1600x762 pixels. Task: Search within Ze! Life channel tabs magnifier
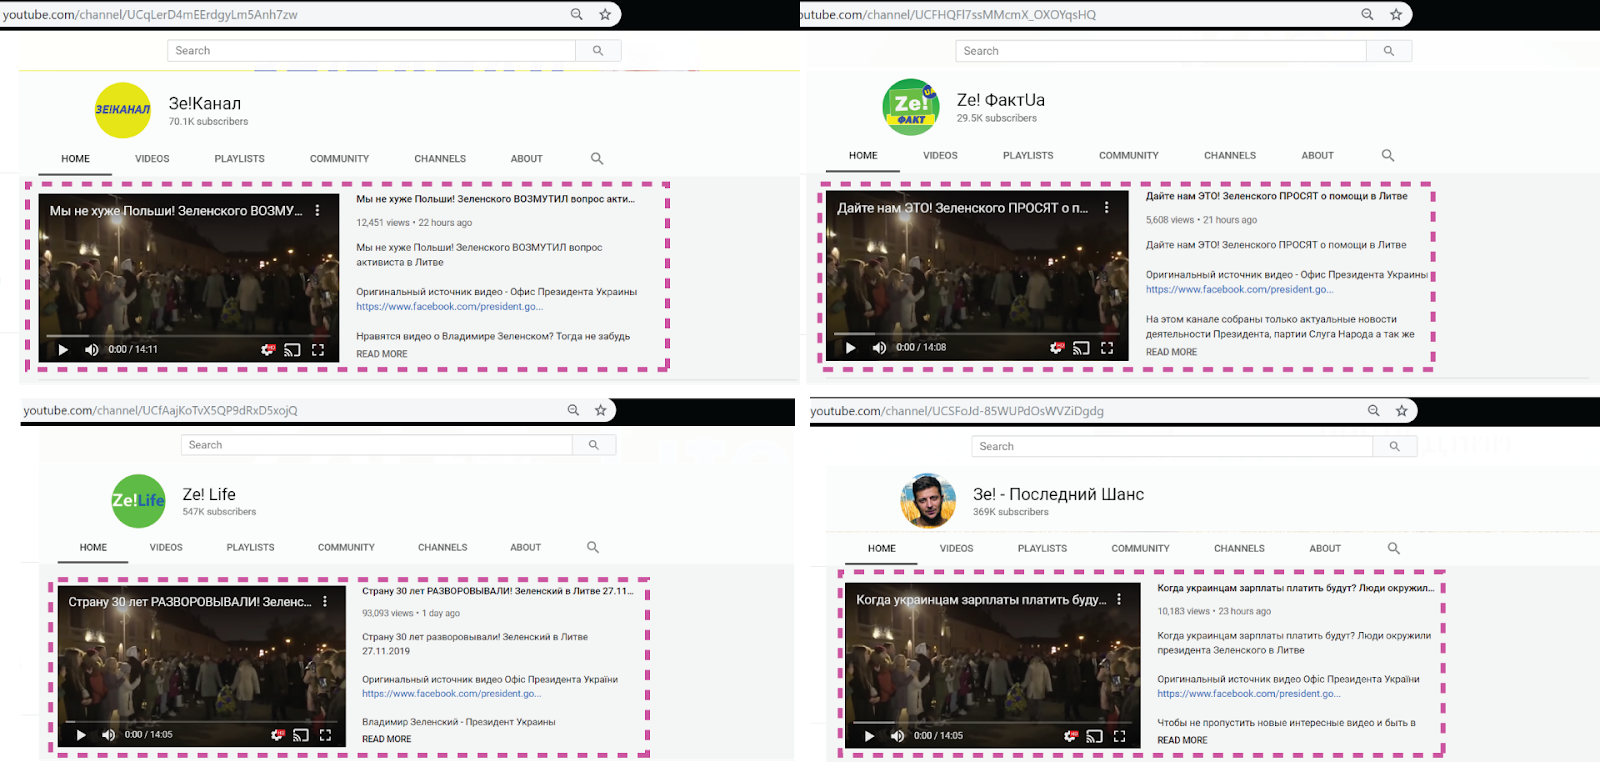(593, 547)
